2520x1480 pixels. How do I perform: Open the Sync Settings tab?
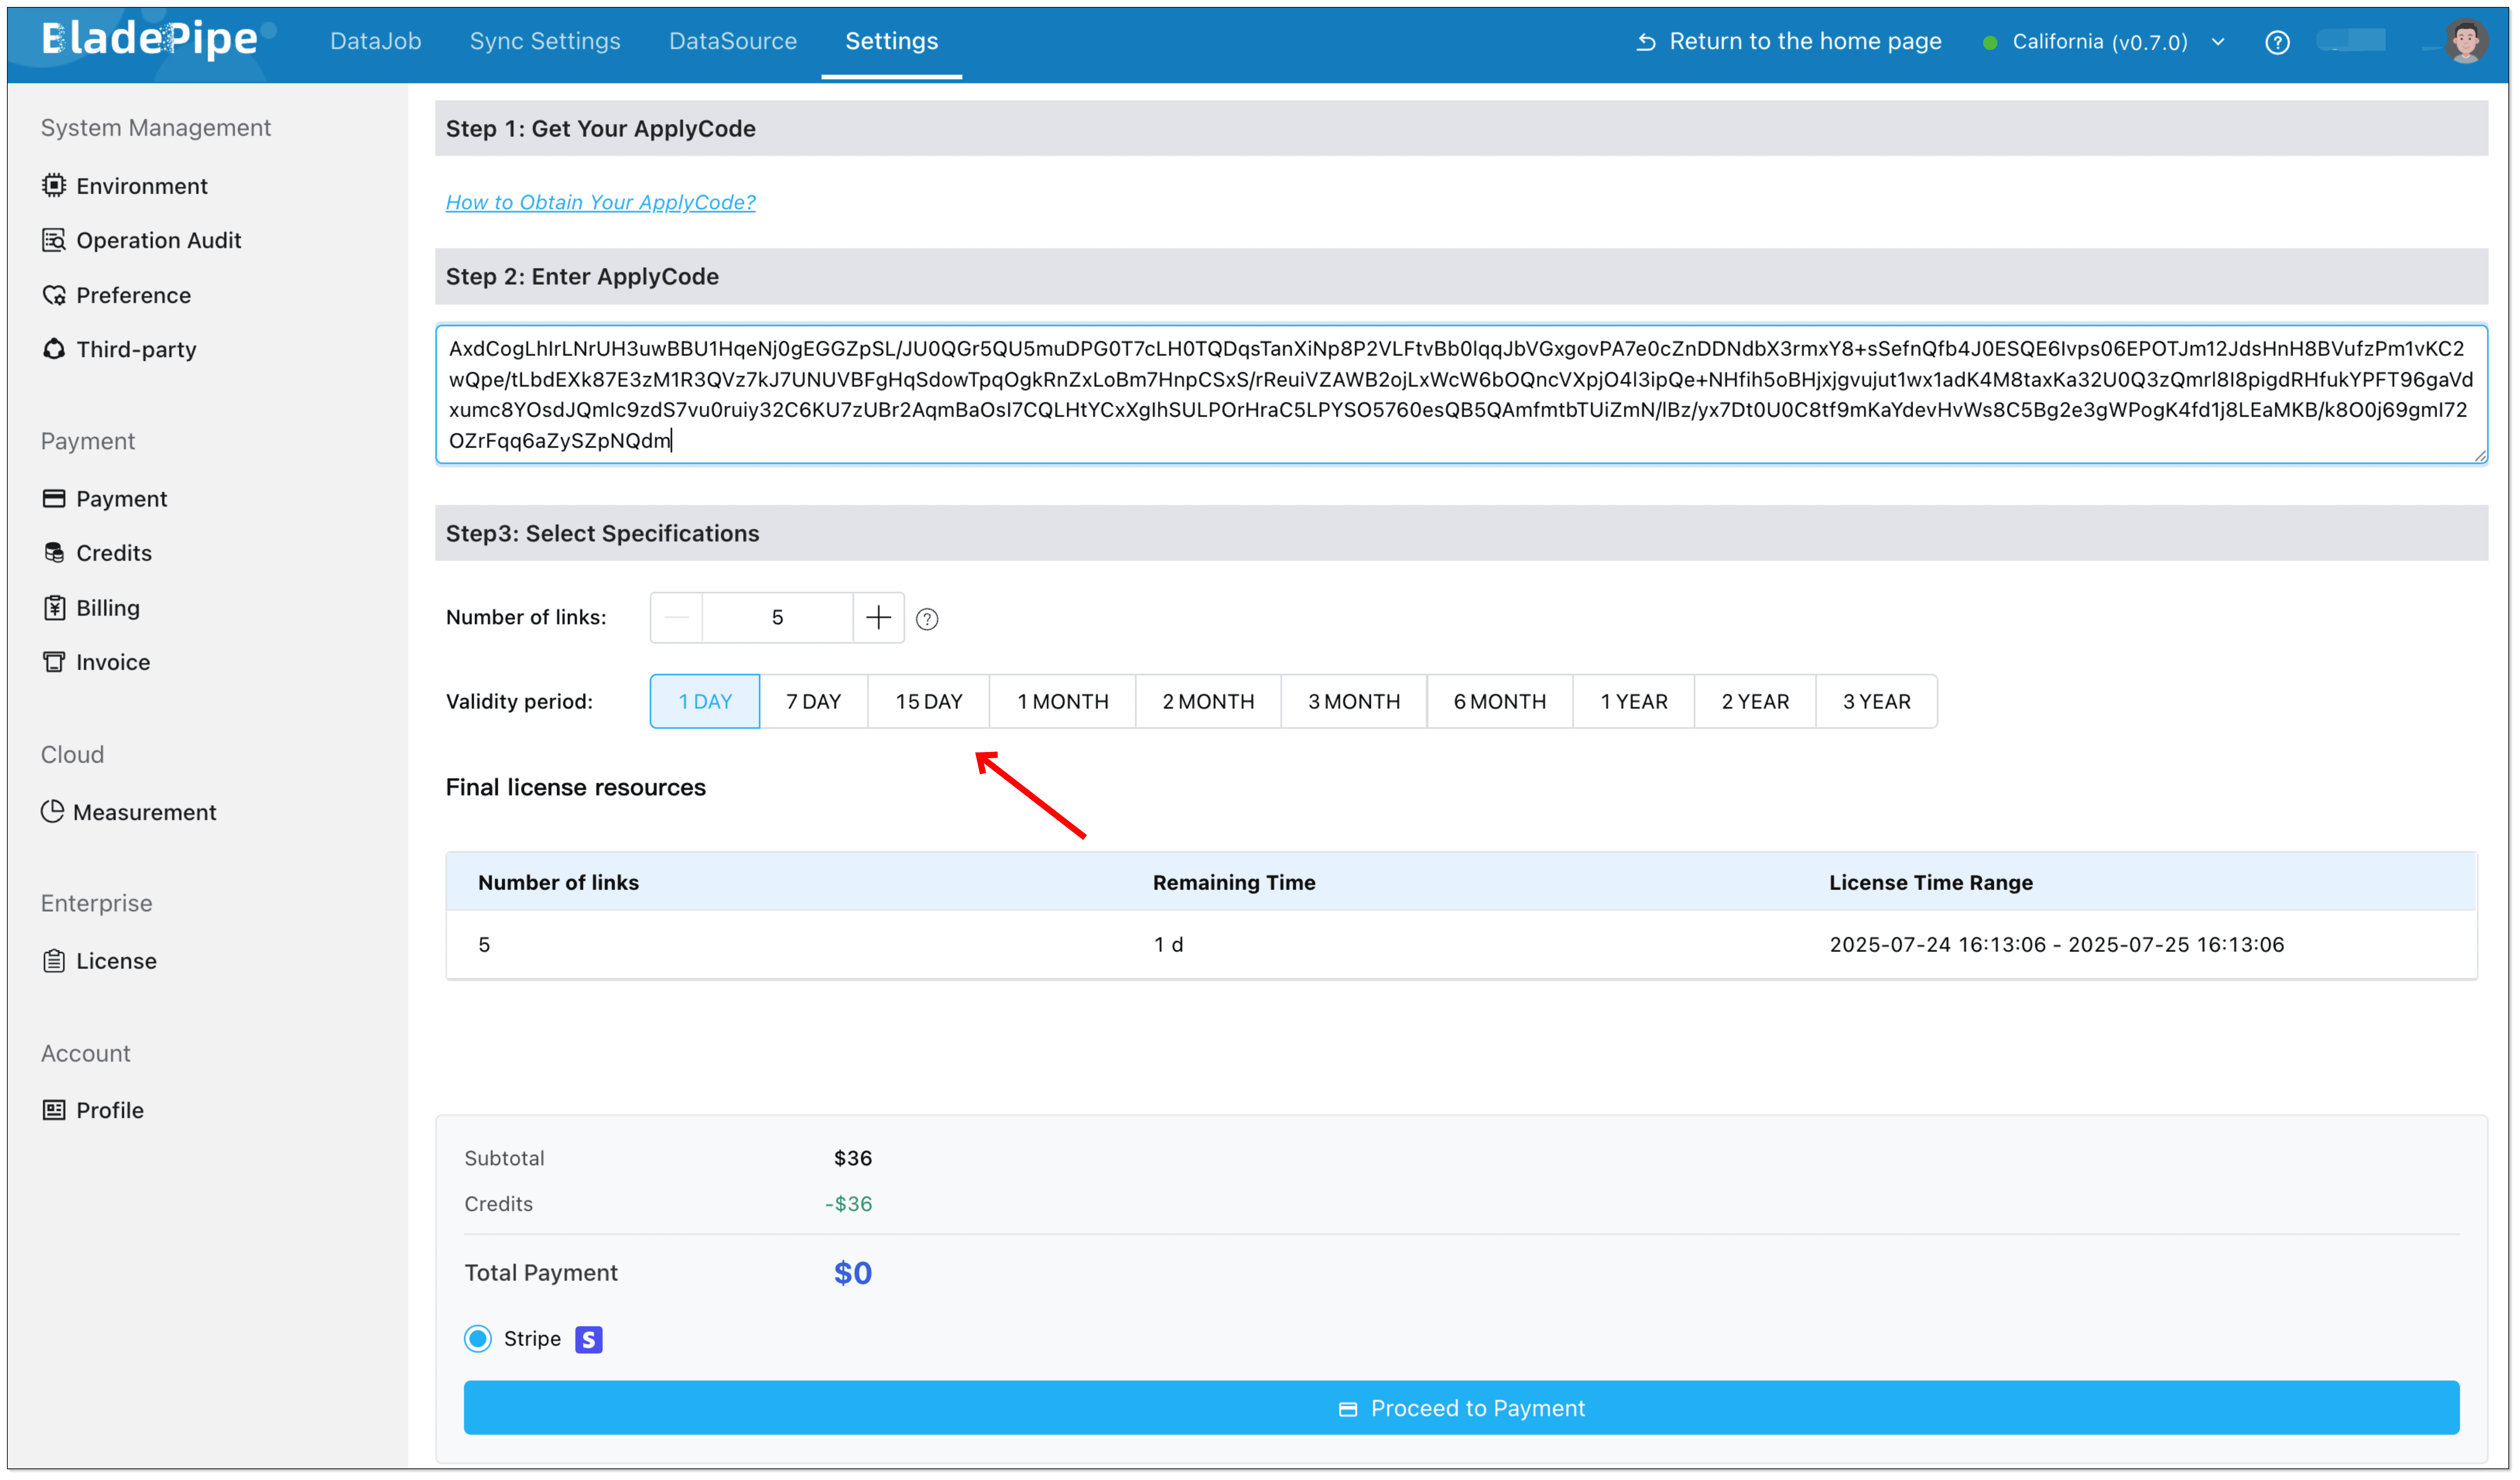(545, 41)
